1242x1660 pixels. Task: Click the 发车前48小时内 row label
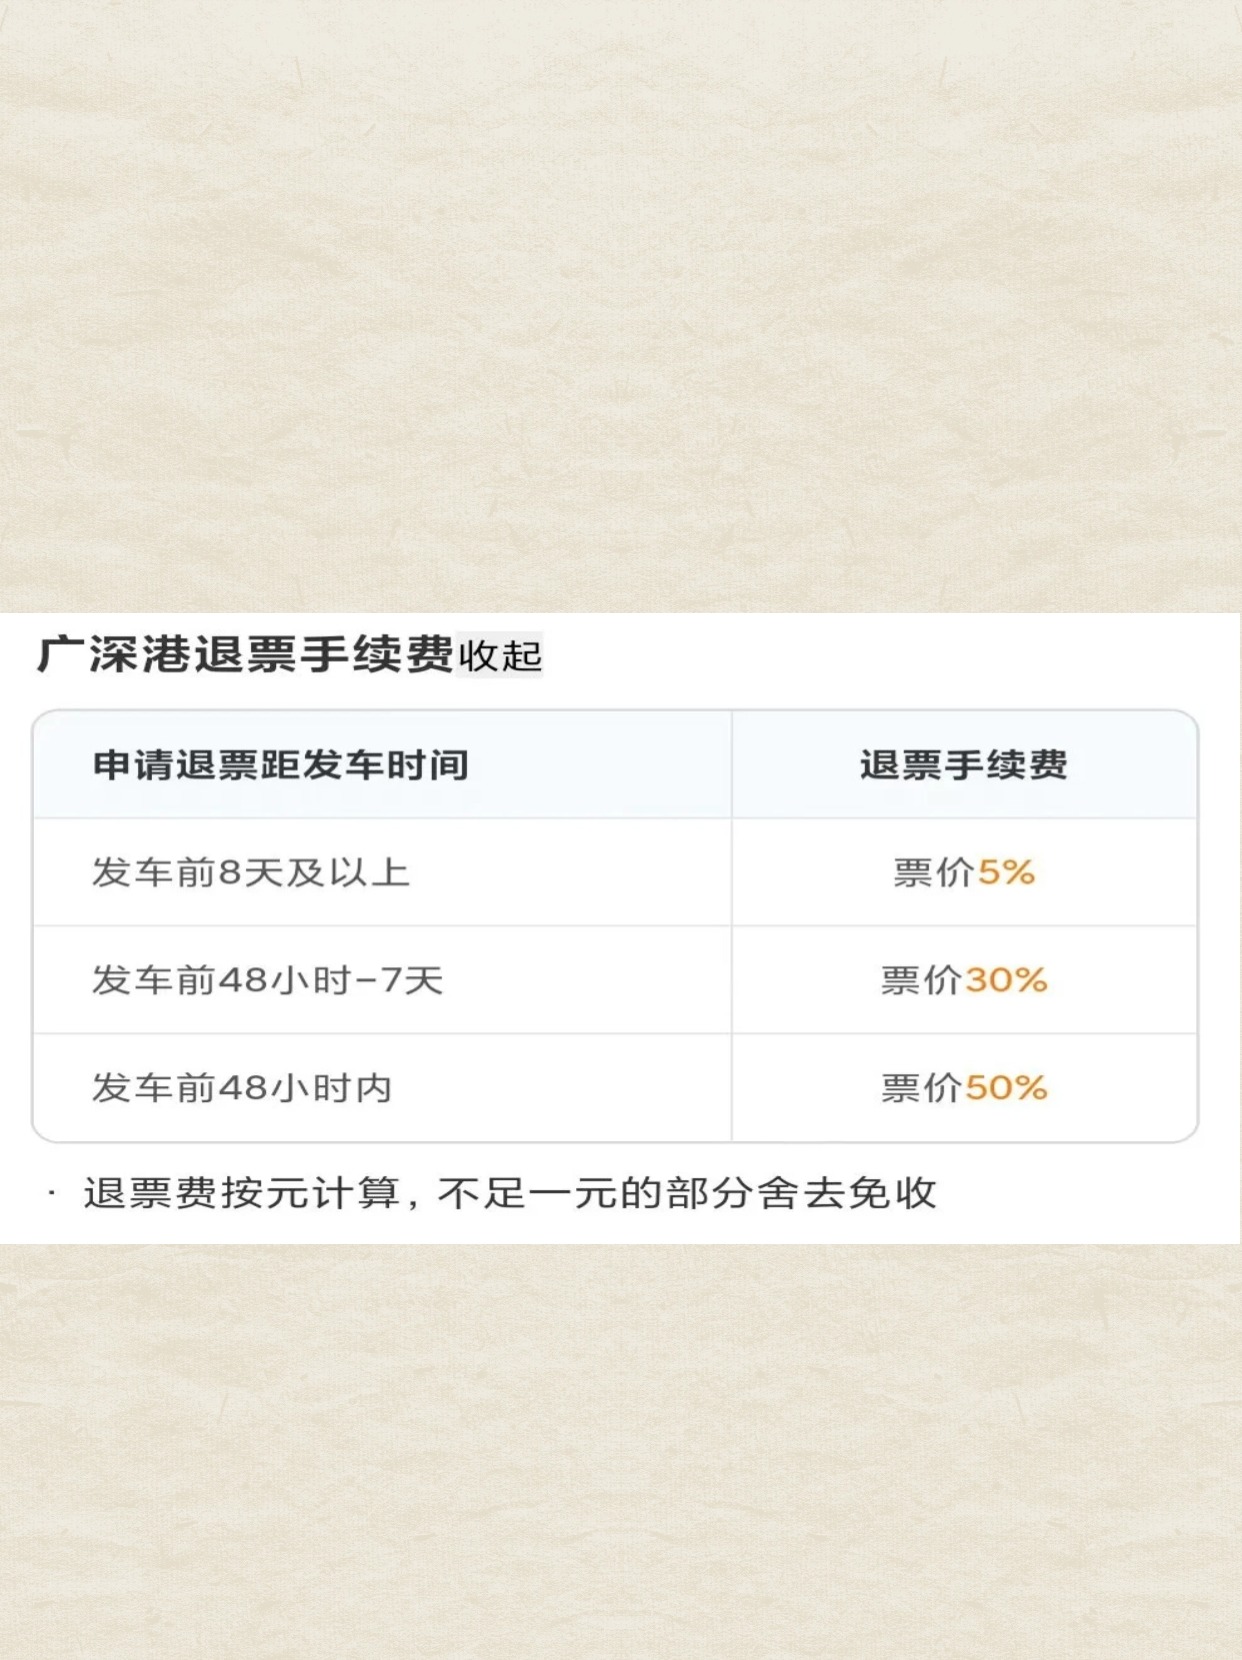point(242,1088)
